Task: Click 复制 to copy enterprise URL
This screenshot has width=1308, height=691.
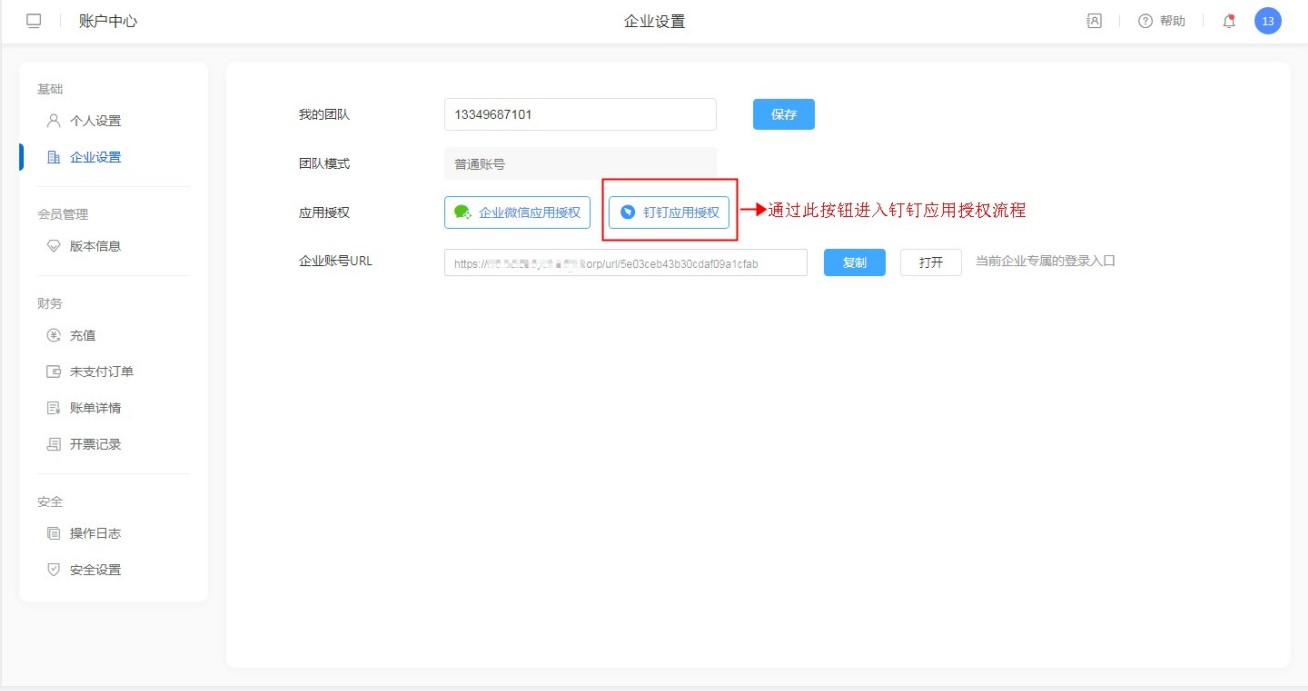Action: 854,262
